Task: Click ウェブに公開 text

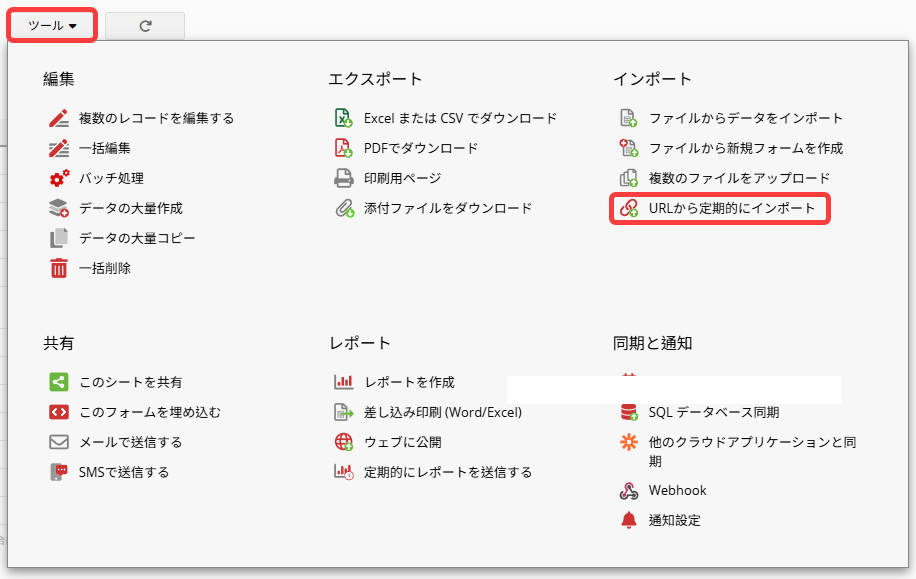Action: 403,442
